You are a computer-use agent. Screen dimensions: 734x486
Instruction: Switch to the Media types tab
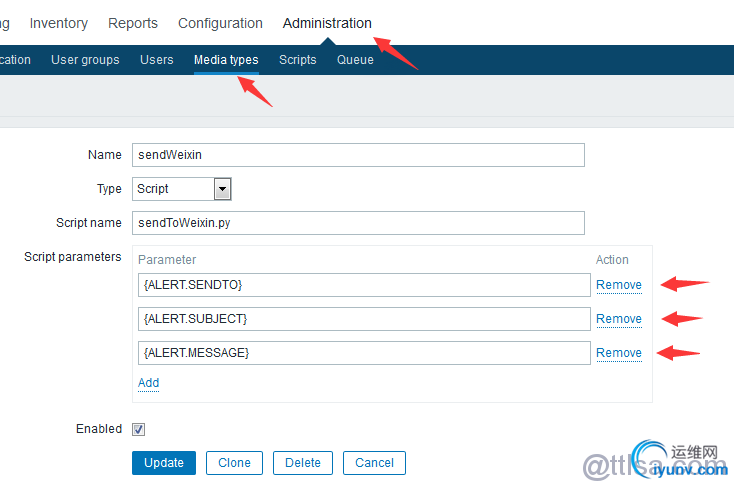[x=226, y=60]
